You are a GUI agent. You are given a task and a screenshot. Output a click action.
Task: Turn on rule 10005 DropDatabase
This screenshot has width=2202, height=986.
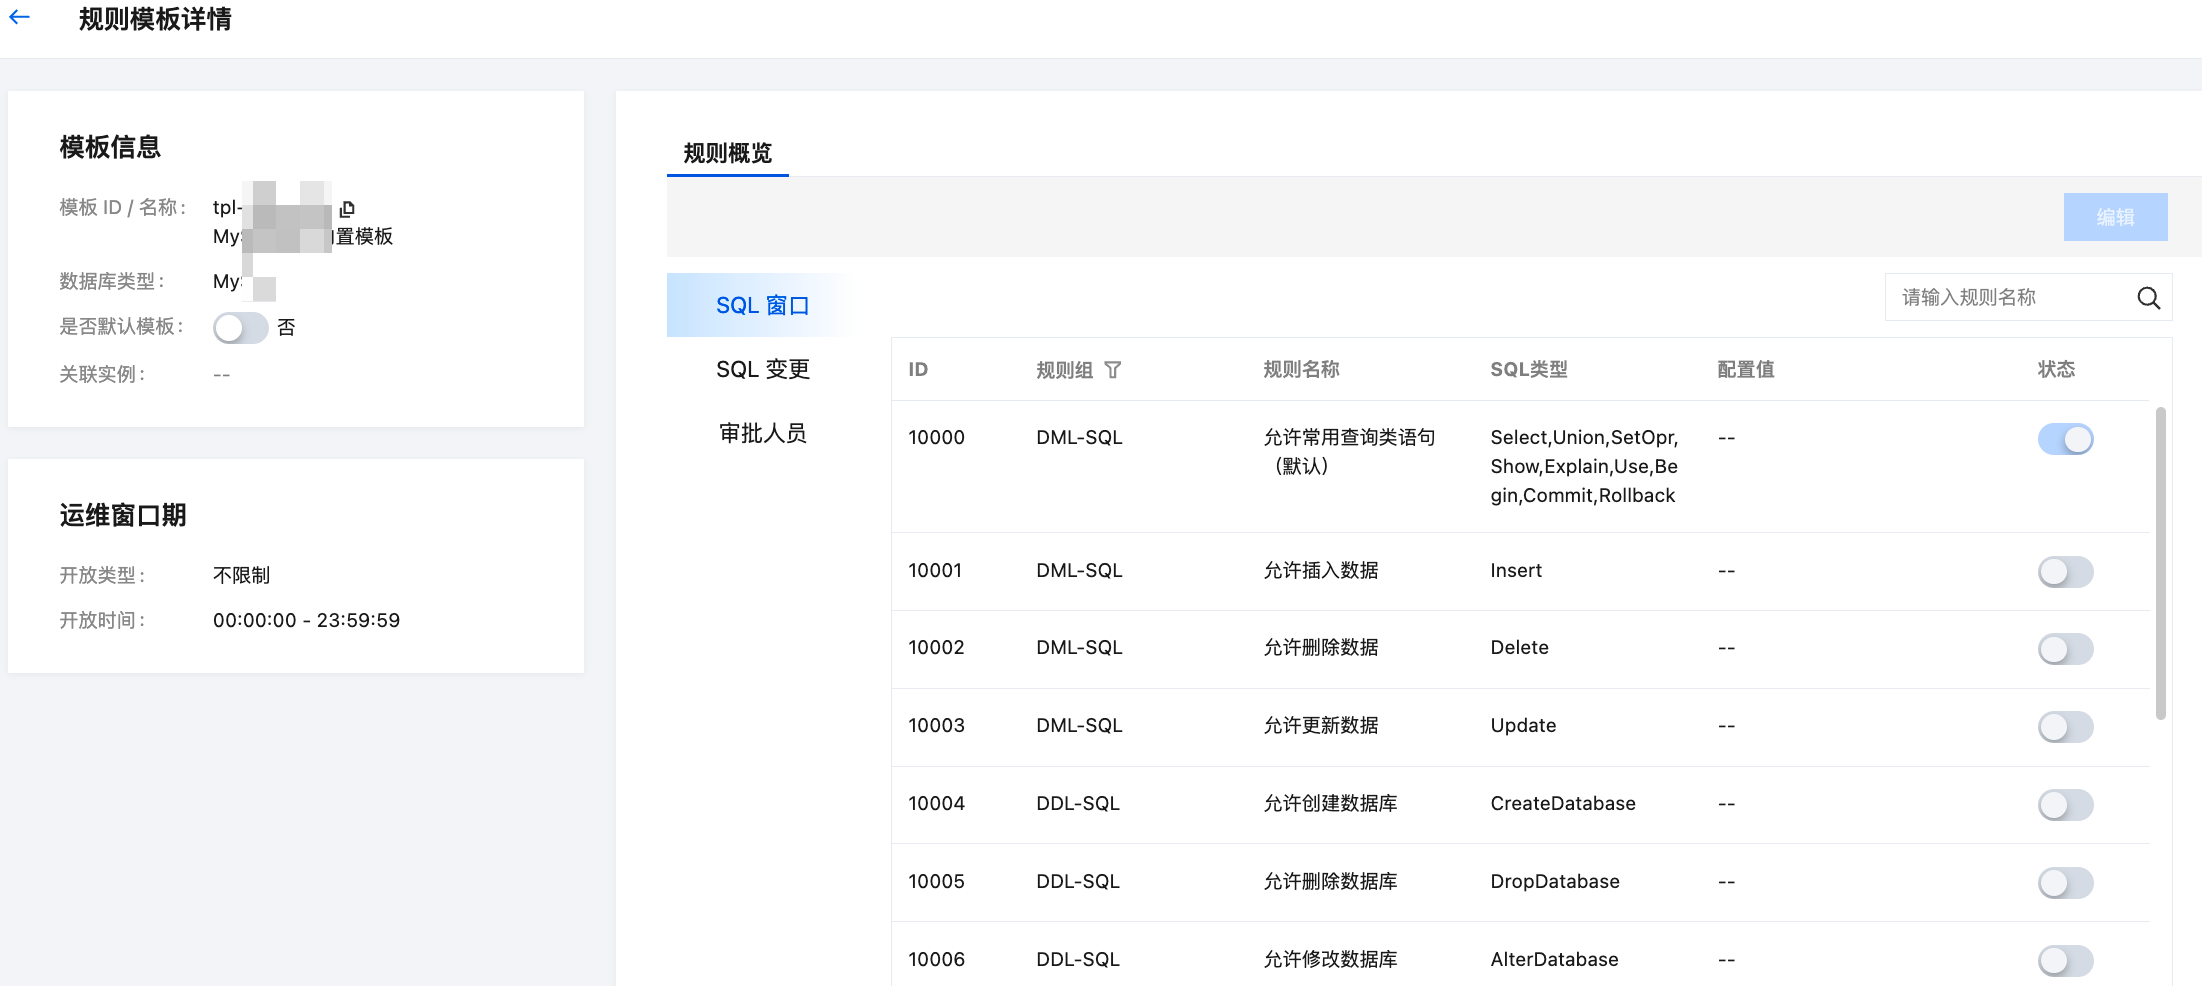tap(2065, 883)
